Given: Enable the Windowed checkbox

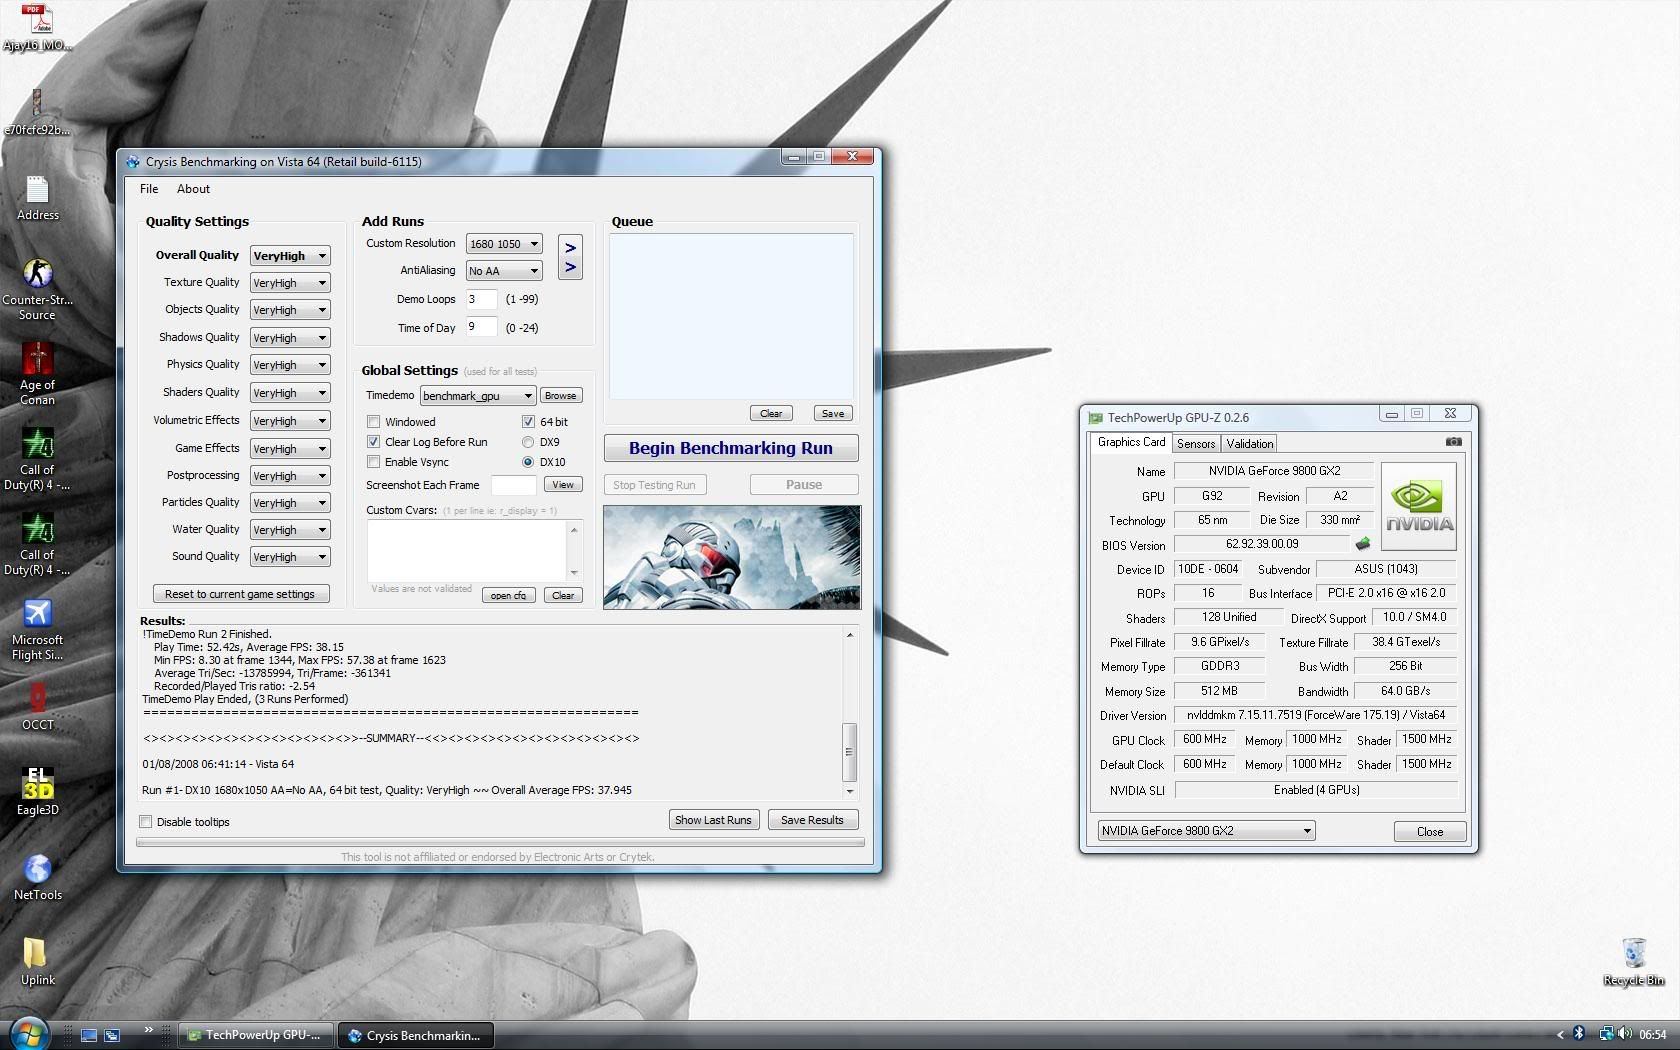Looking at the screenshot, I should 374,422.
